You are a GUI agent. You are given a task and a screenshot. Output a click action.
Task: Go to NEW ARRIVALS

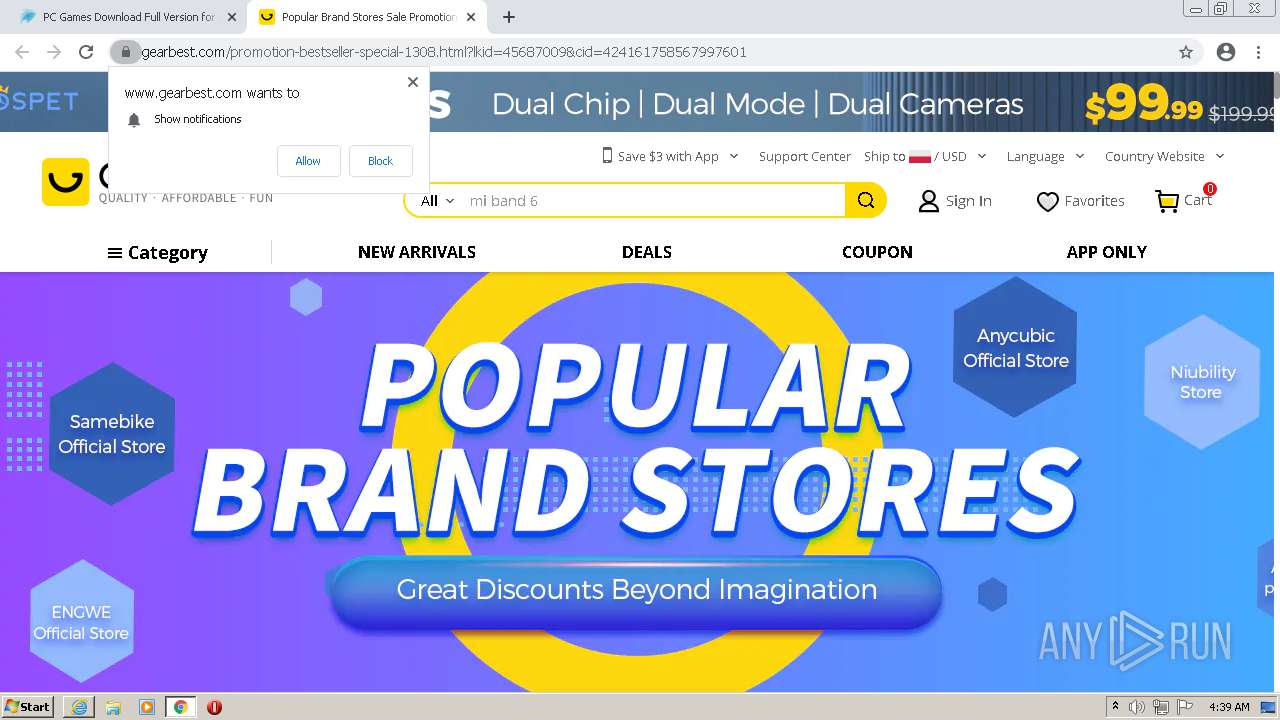point(417,252)
